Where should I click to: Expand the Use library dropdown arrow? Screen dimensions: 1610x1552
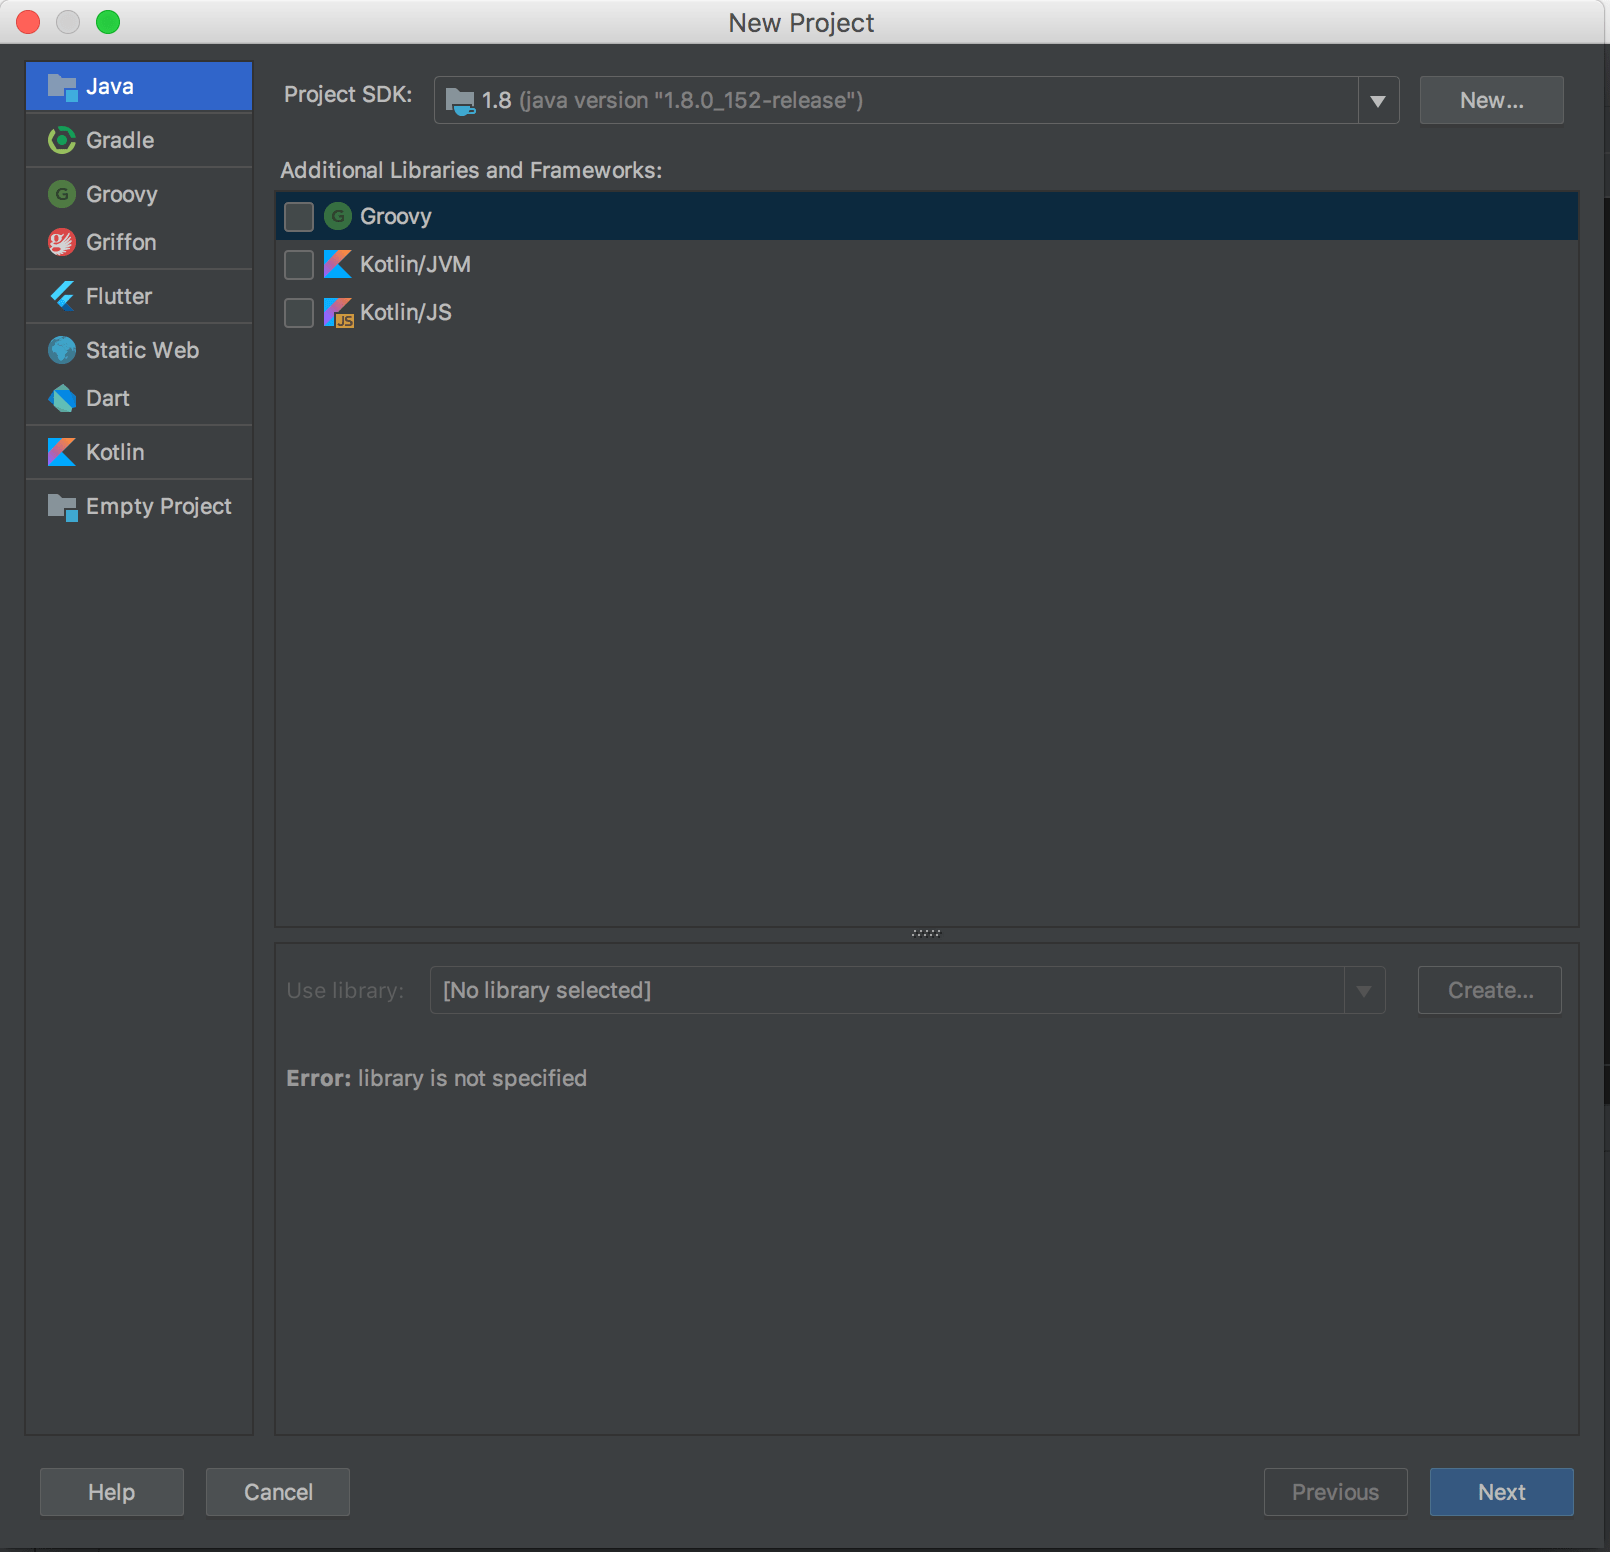coord(1364,990)
